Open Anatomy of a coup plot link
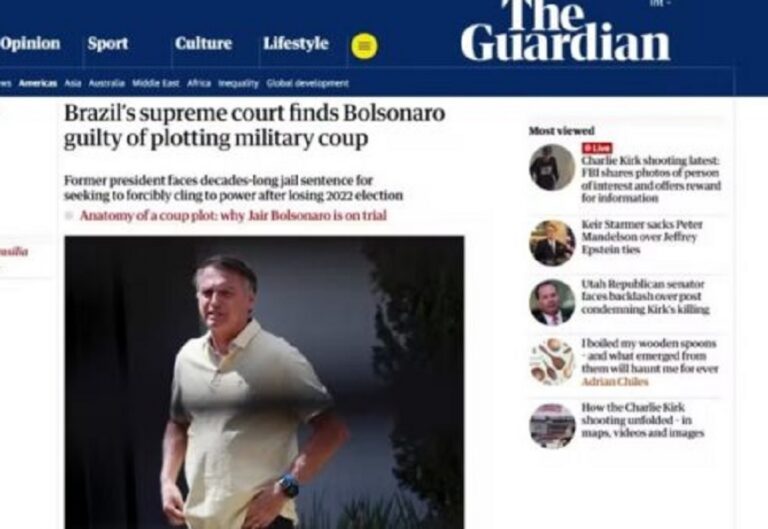 point(233,216)
